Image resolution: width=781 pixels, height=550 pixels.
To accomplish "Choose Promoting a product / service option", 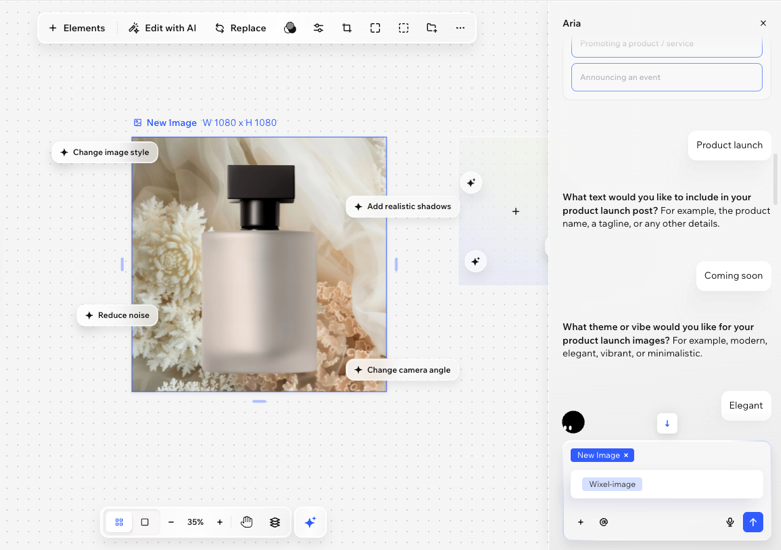I will [x=666, y=45].
